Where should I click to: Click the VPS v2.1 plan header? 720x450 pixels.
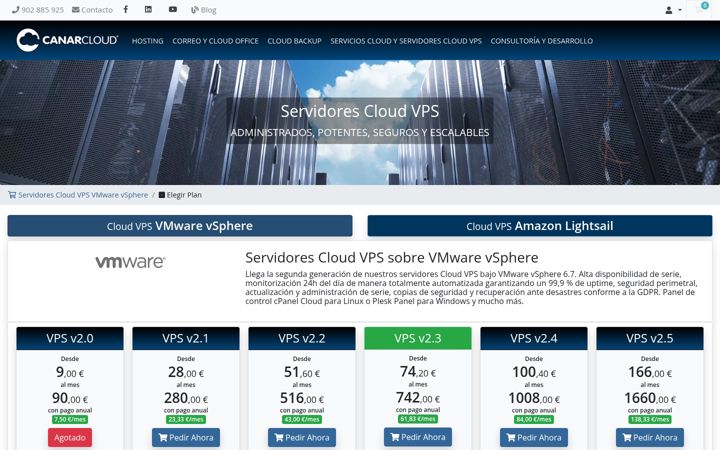pos(186,338)
